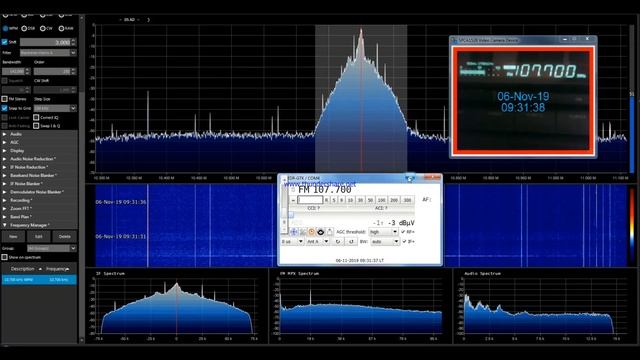Screen dimensions: 640x360
Task: Click the orange circle icon in XDR-GTK
Action: click(x=311, y=232)
